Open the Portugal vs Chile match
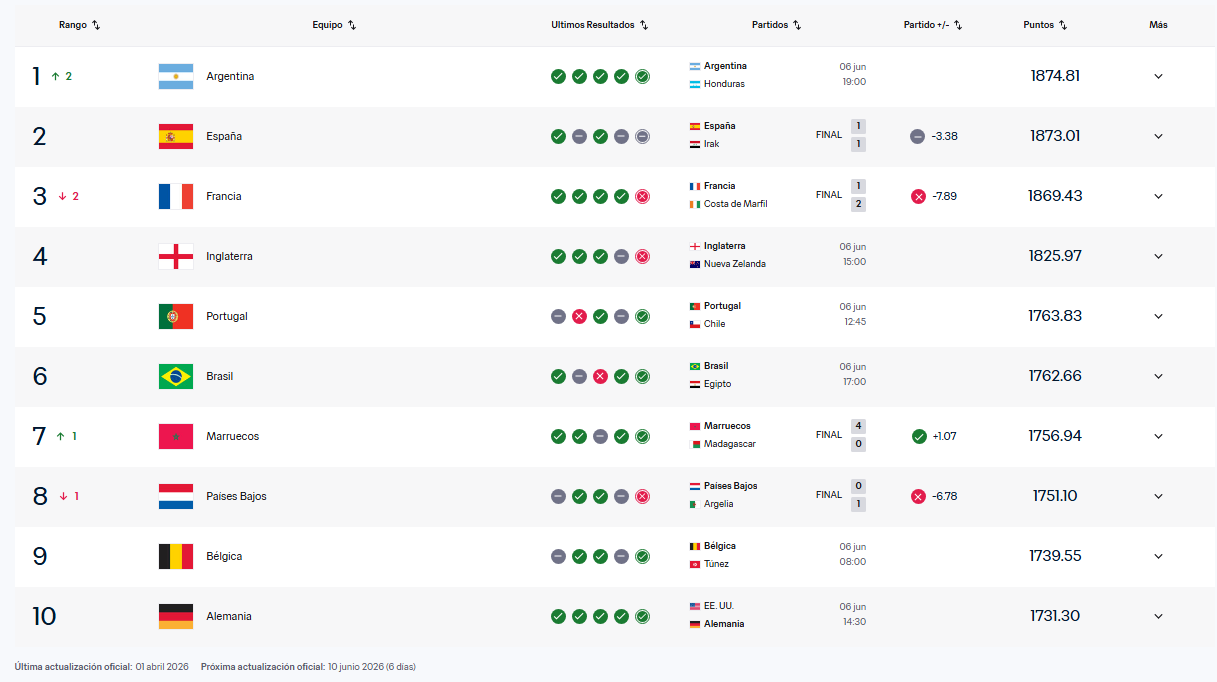 [777, 315]
